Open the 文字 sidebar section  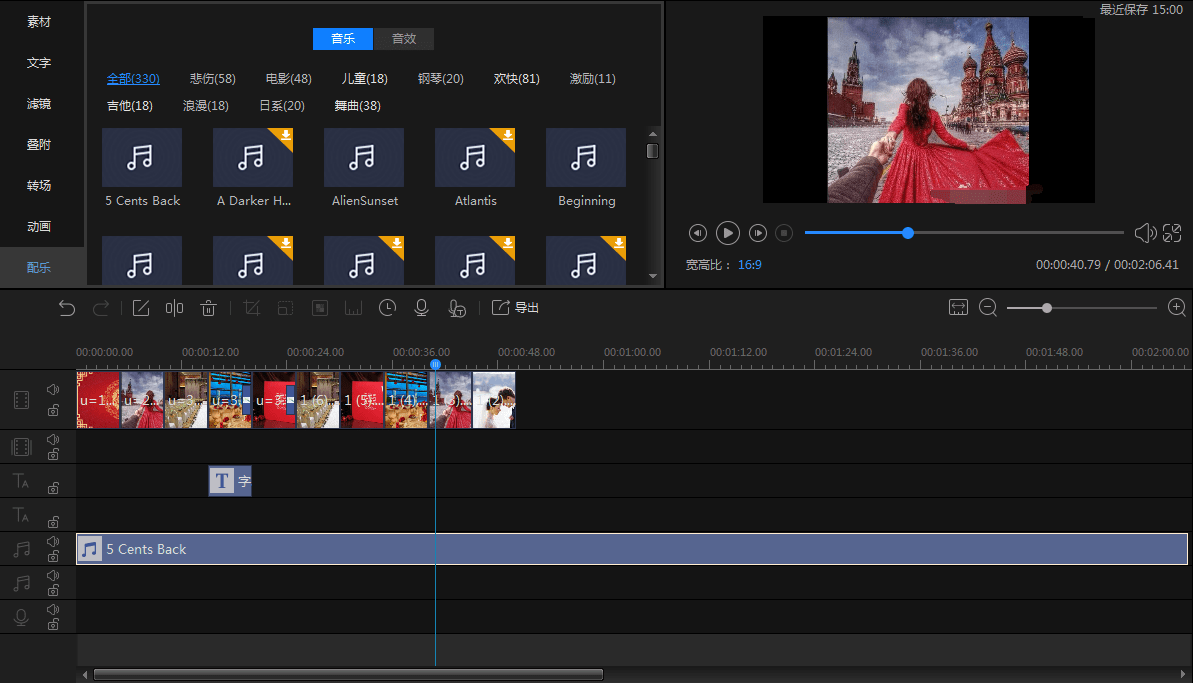tap(39, 63)
